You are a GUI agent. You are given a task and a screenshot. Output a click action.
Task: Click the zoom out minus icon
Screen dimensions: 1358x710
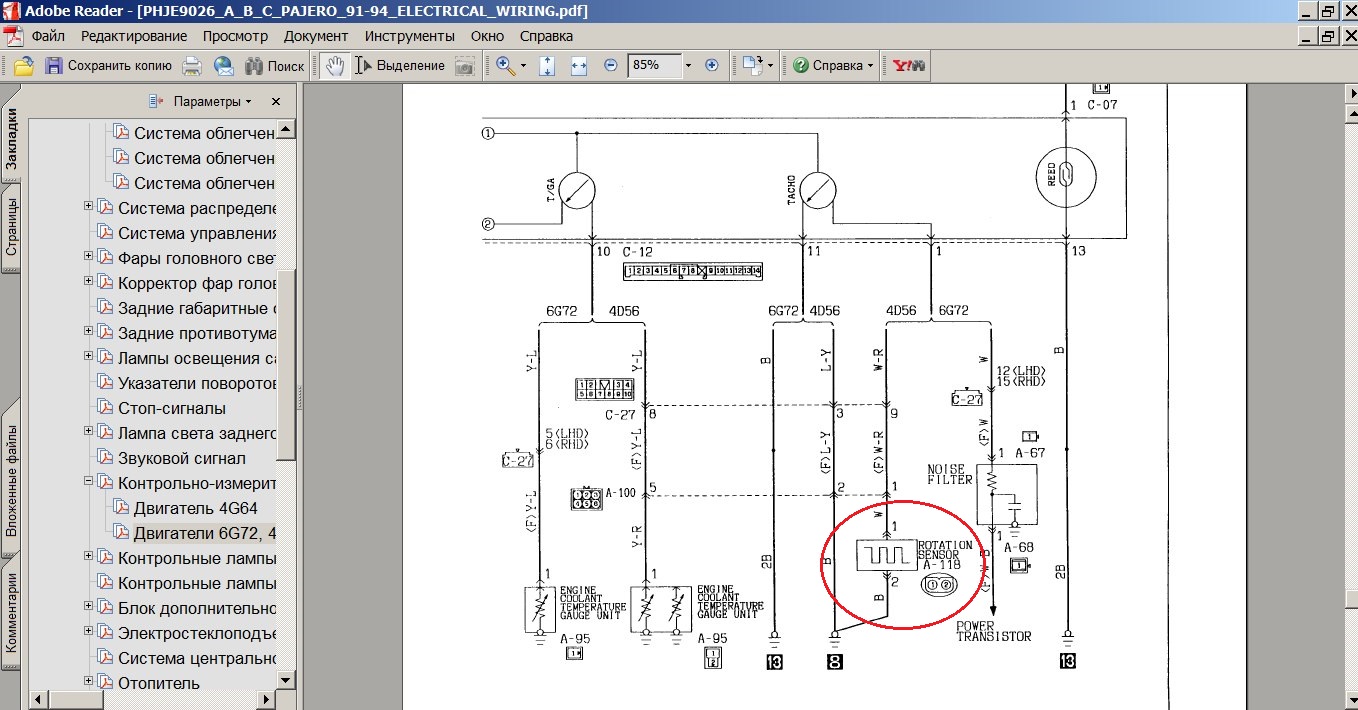point(611,66)
